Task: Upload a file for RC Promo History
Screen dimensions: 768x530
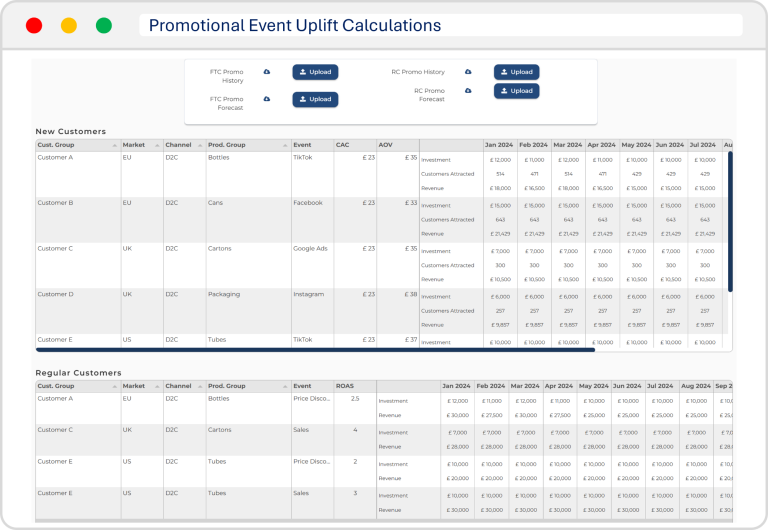Action: click(x=516, y=72)
